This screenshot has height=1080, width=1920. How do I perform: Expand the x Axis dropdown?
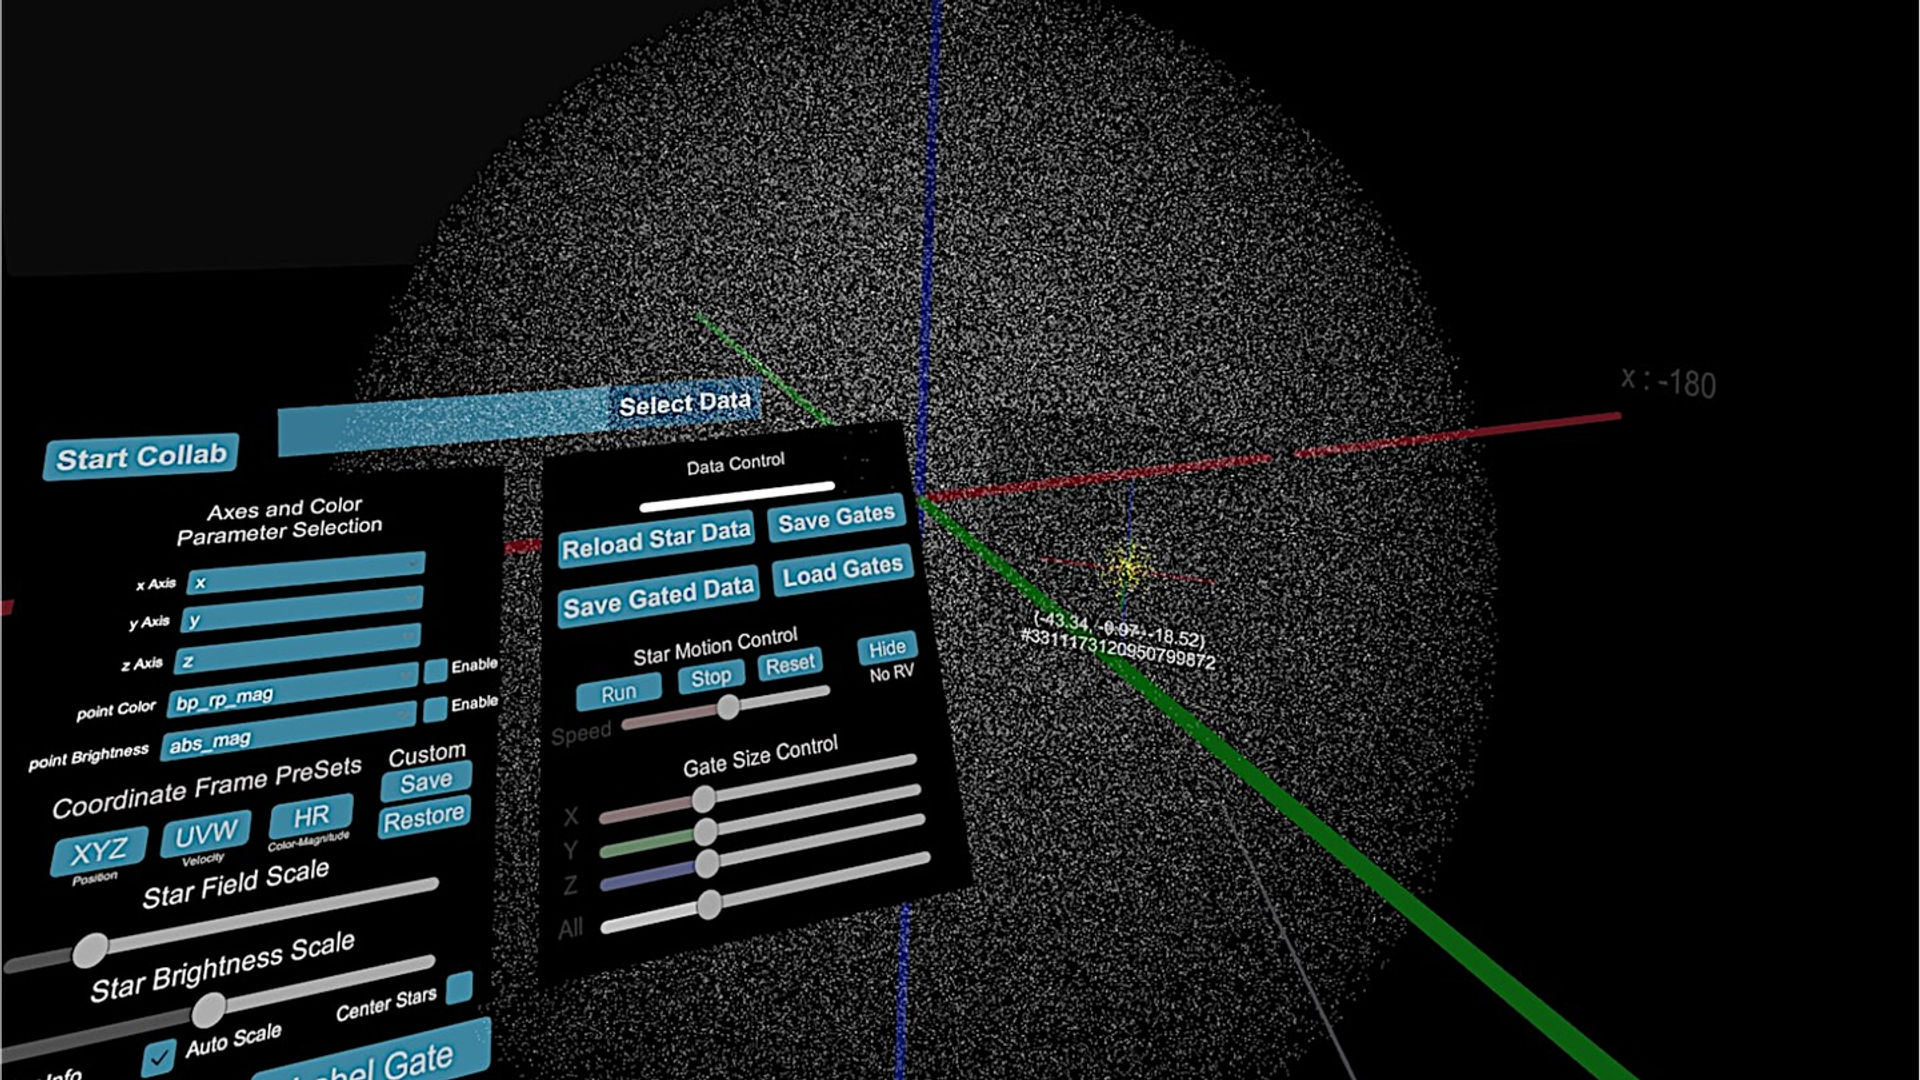click(x=306, y=573)
